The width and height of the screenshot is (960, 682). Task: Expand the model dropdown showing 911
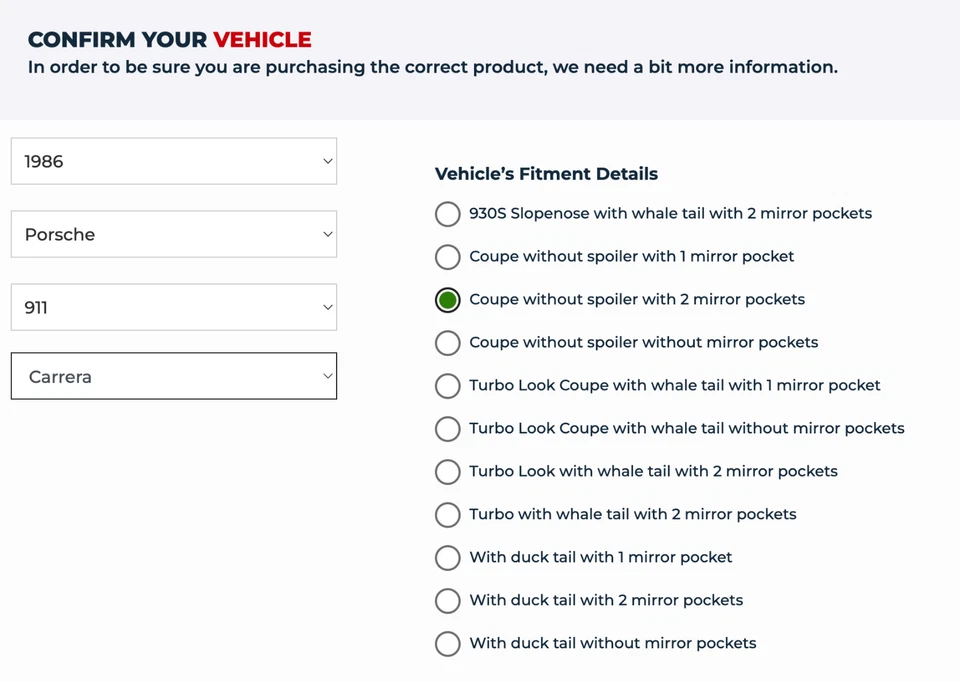coord(173,307)
